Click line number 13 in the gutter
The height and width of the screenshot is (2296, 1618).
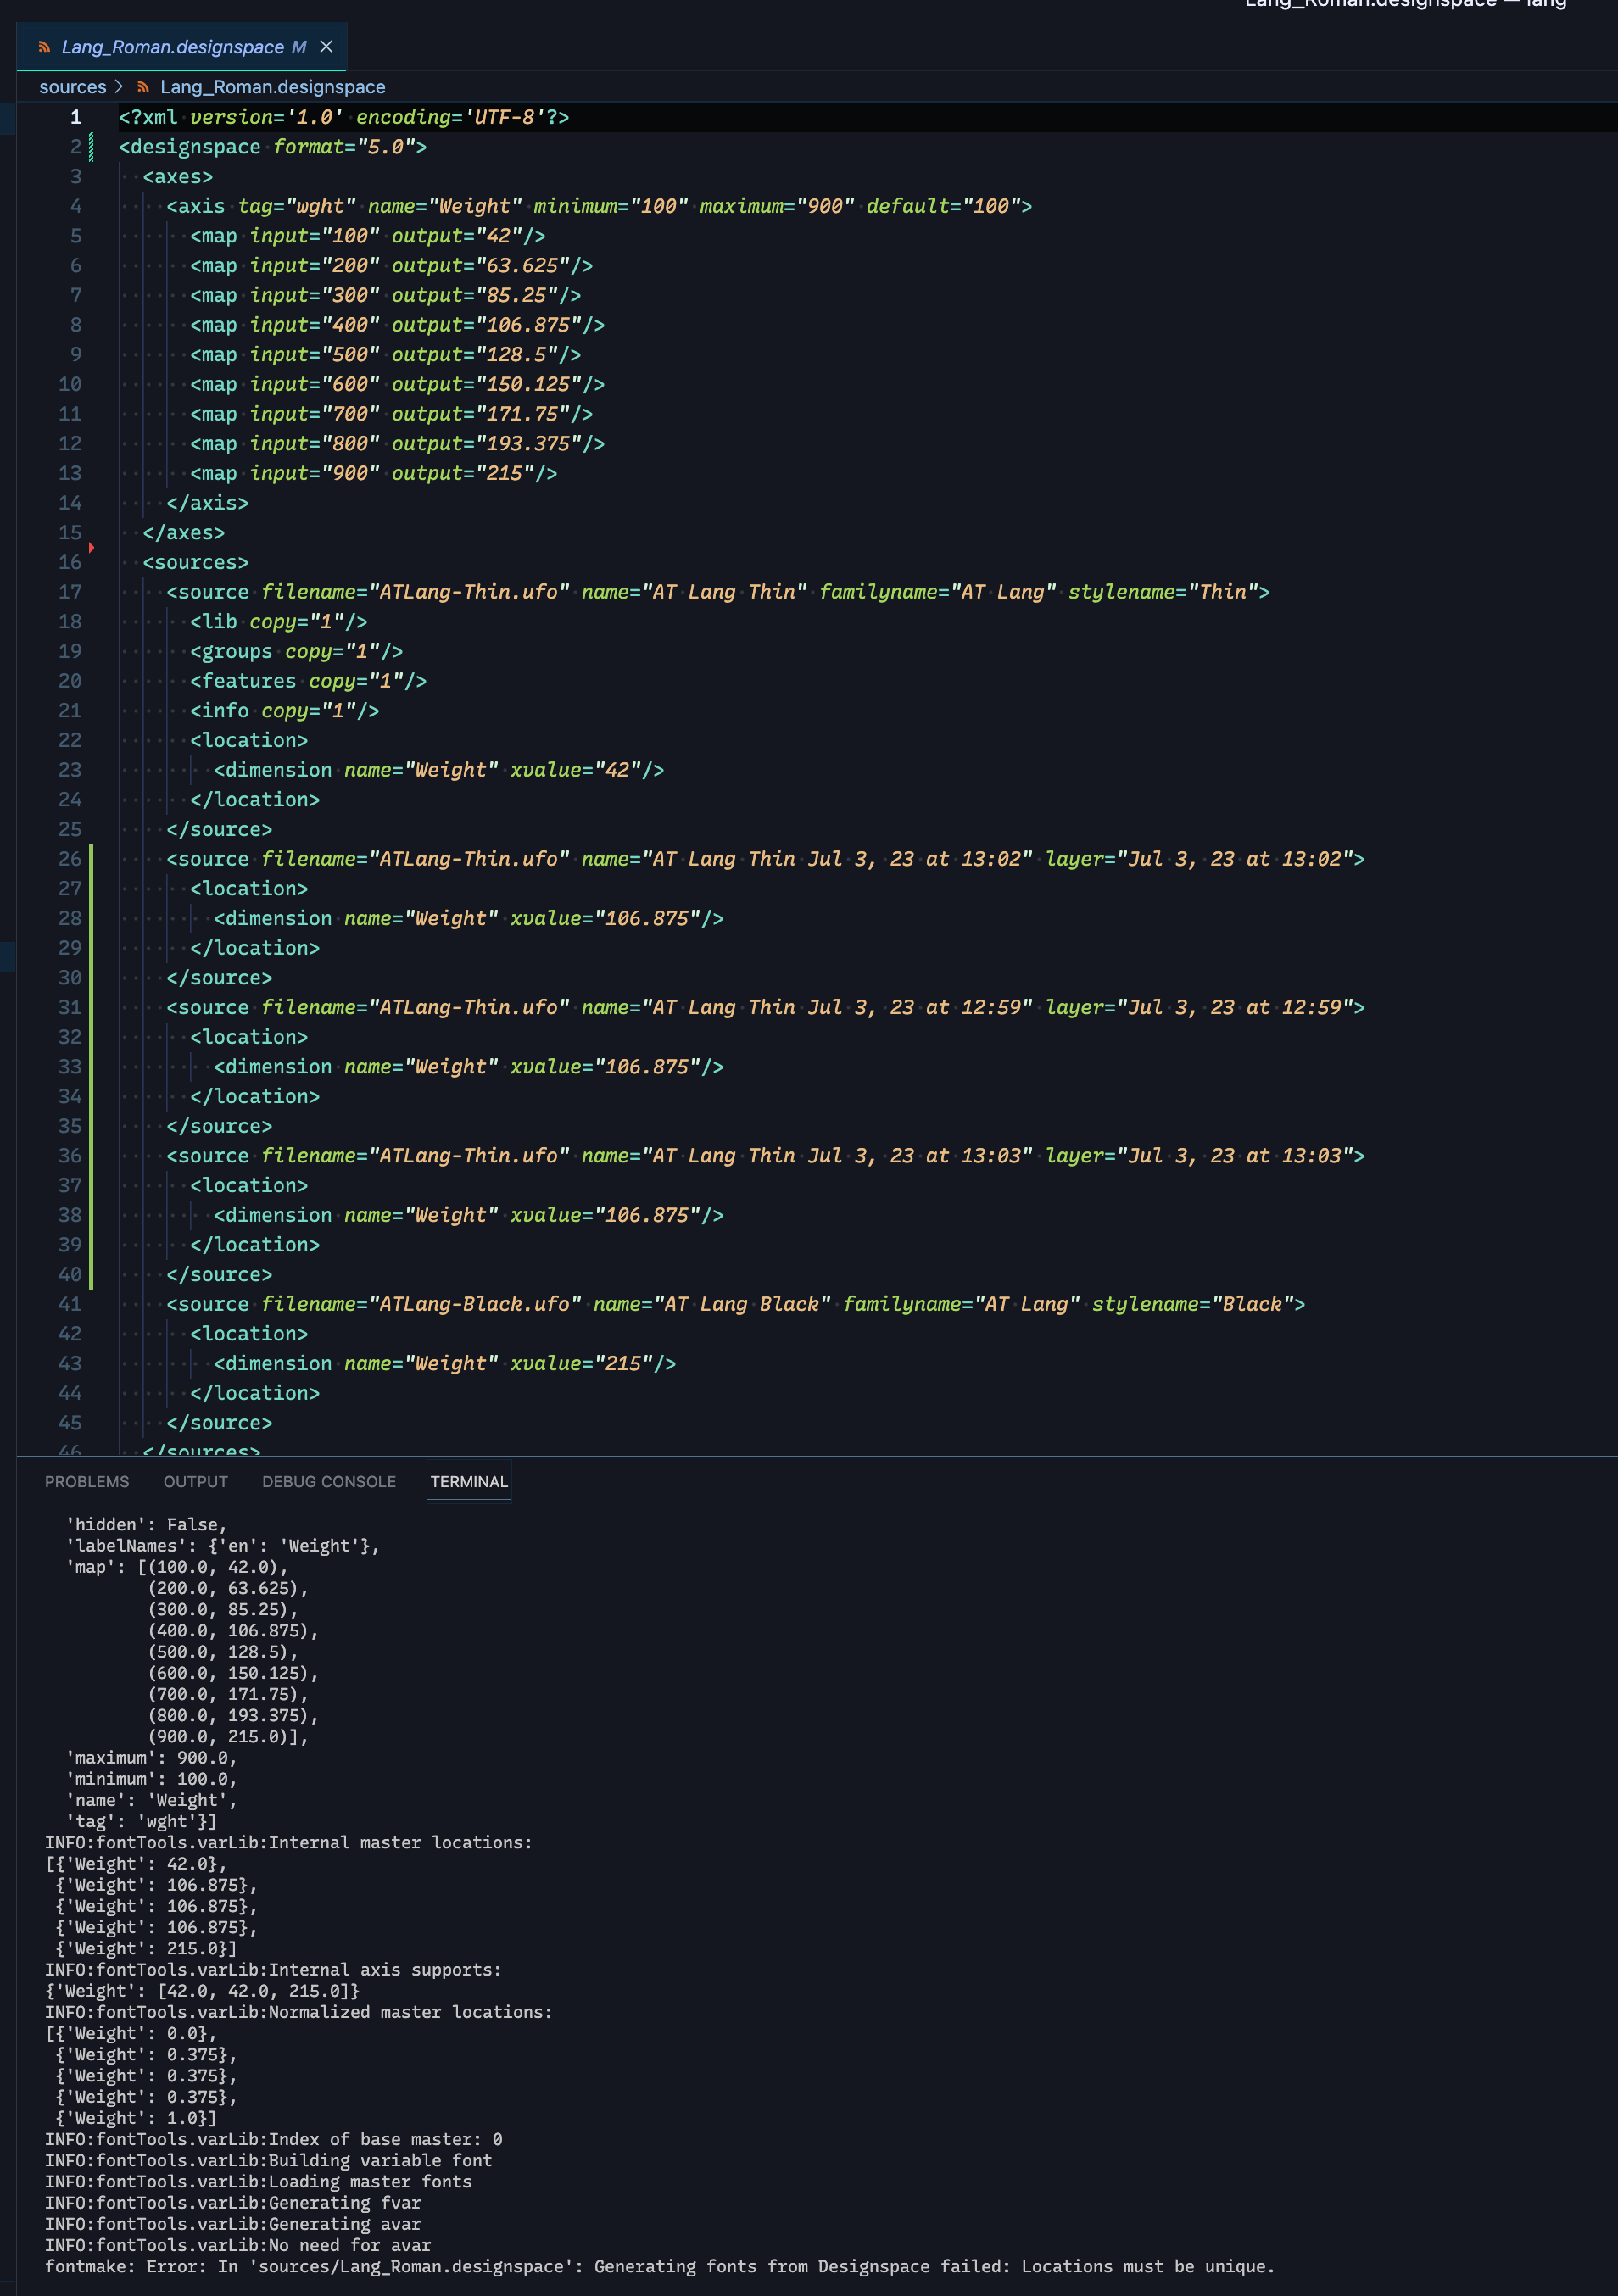[x=70, y=473]
